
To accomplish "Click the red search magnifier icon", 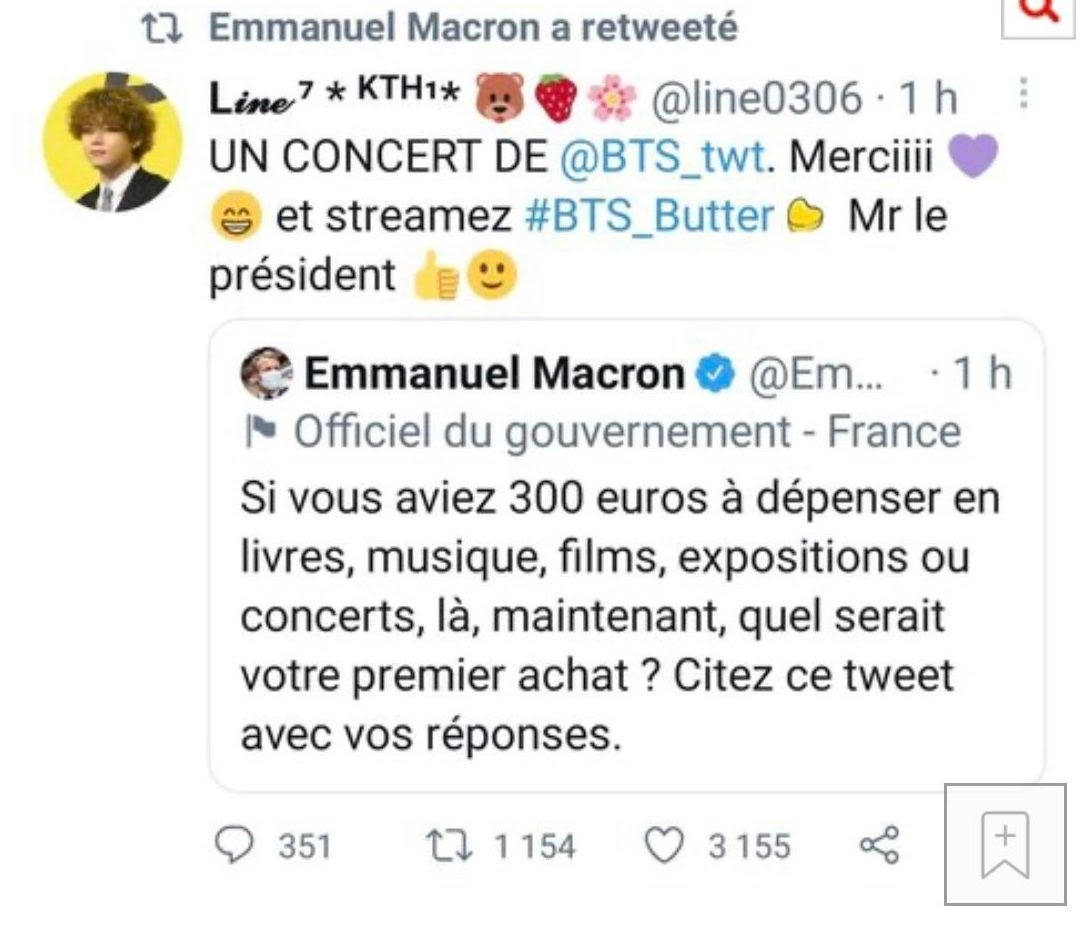I will point(1041,10).
